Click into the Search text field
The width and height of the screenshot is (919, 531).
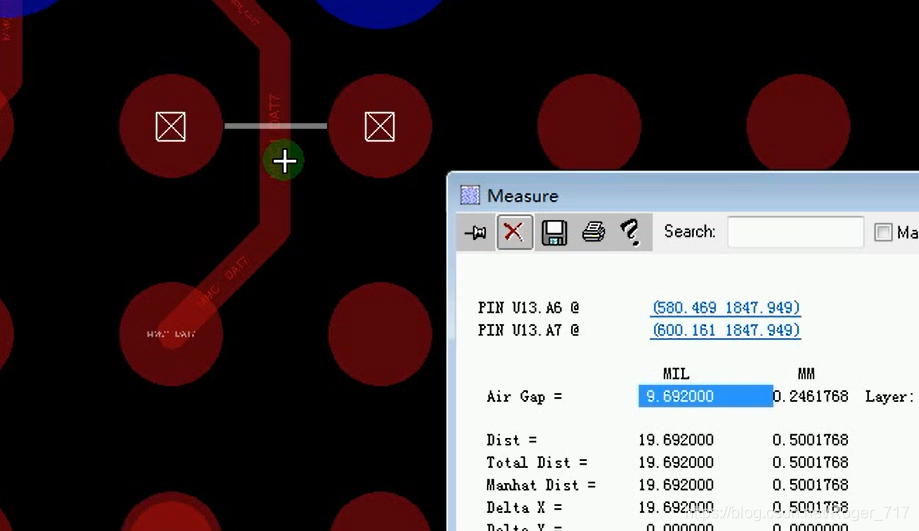pyautogui.click(x=794, y=232)
